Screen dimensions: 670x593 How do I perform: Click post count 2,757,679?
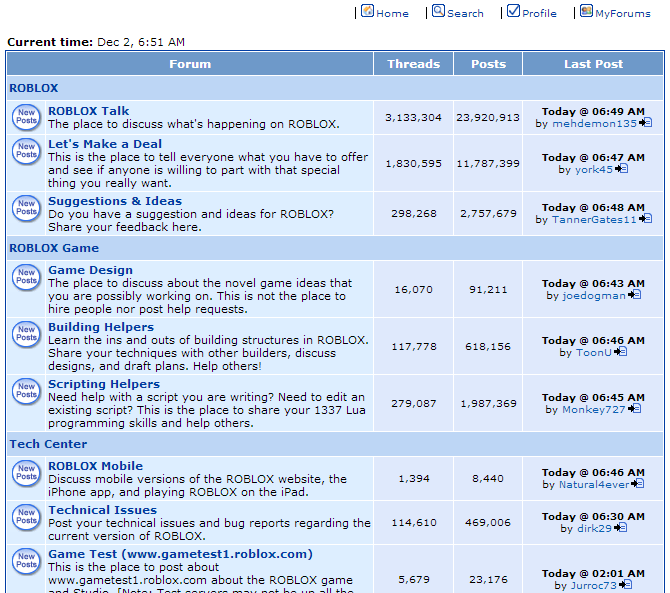tap(488, 213)
